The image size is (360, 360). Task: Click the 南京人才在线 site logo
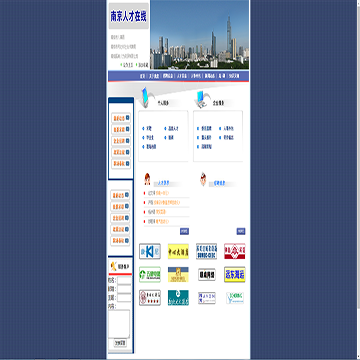pyautogui.click(x=129, y=16)
